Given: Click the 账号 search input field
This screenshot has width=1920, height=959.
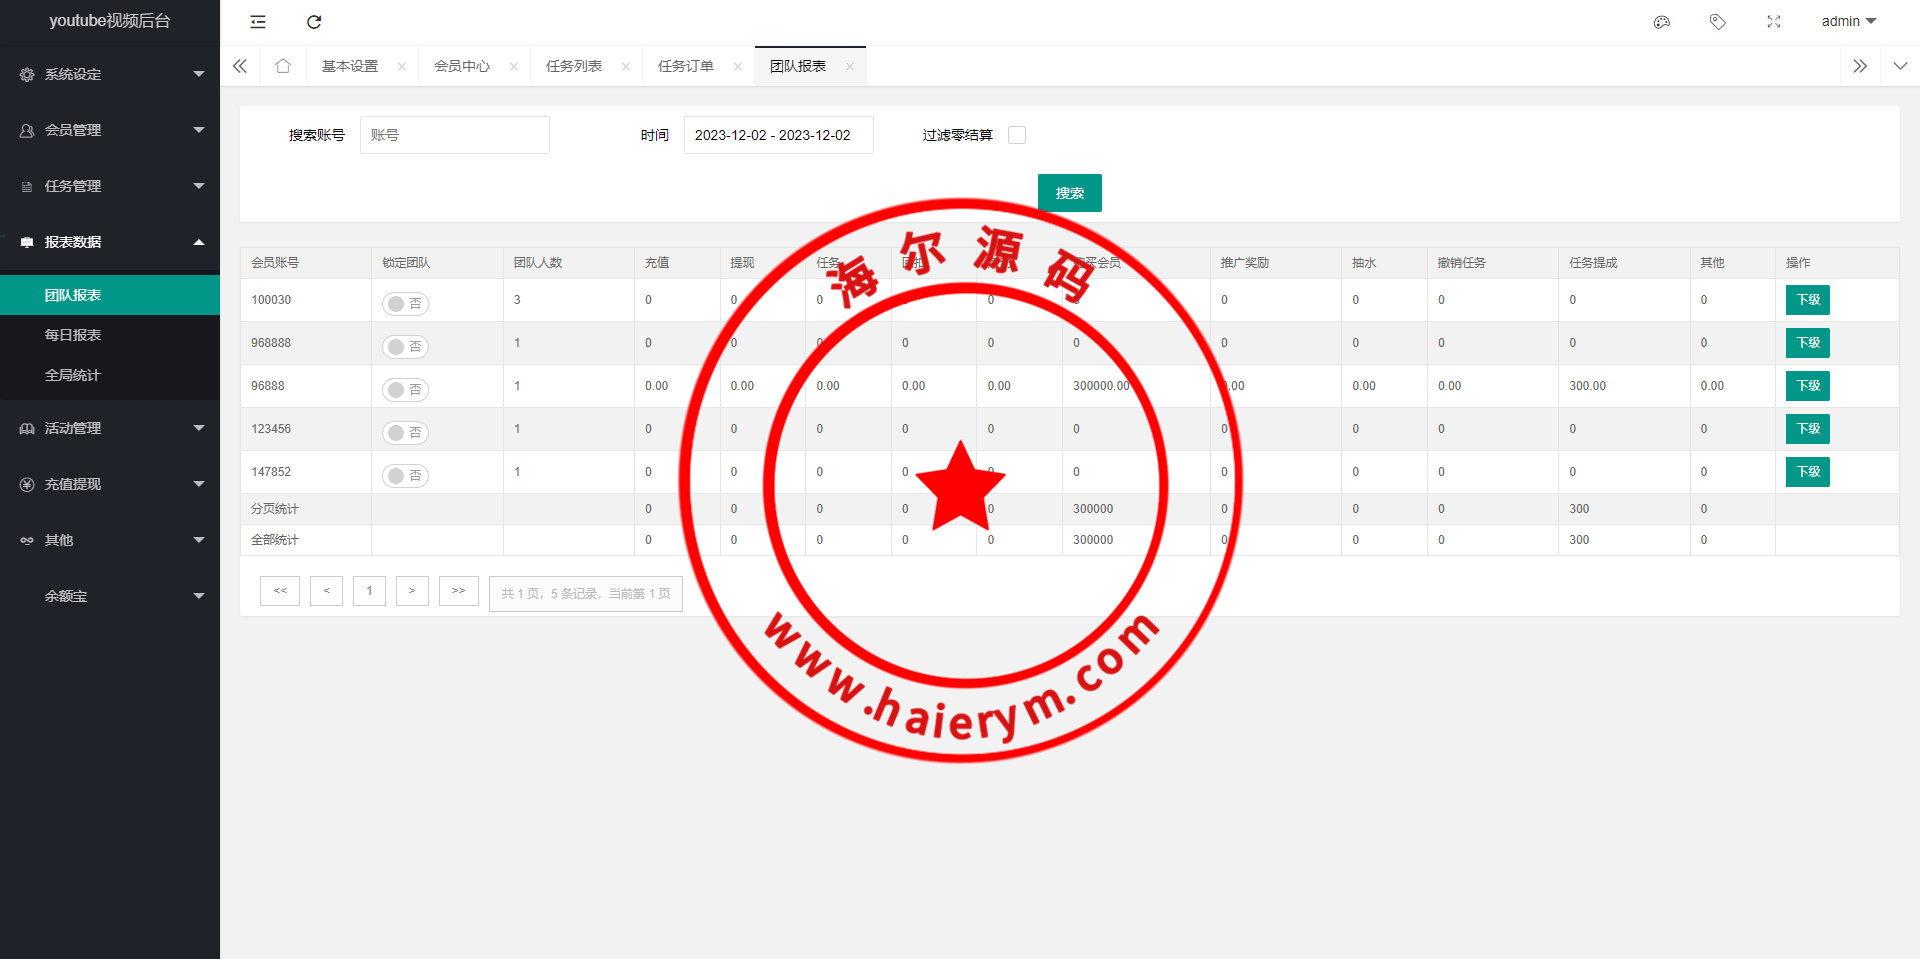Looking at the screenshot, I should click(455, 135).
